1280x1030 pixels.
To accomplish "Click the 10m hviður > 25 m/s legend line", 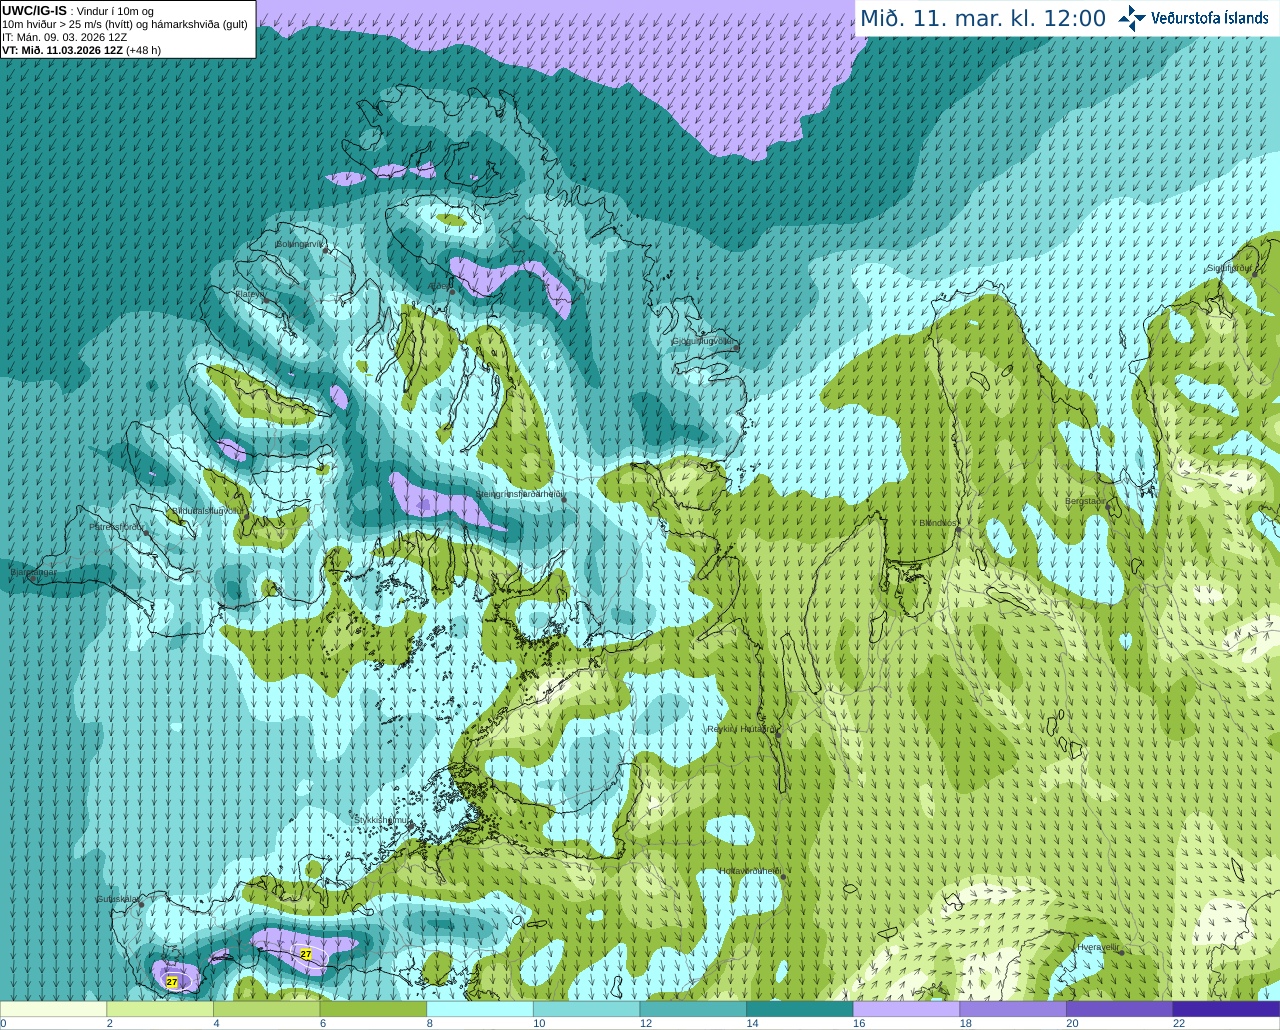I will pyautogui.click(x=125, y=24).
